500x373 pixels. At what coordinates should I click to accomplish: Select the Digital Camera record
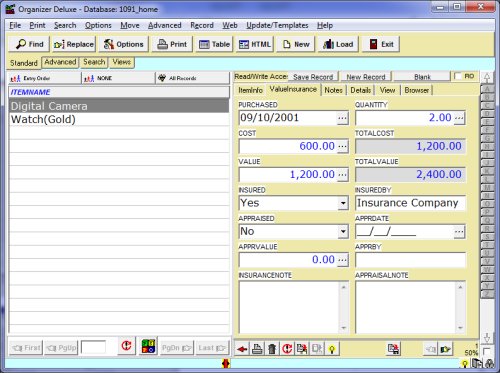coord(119,106)
